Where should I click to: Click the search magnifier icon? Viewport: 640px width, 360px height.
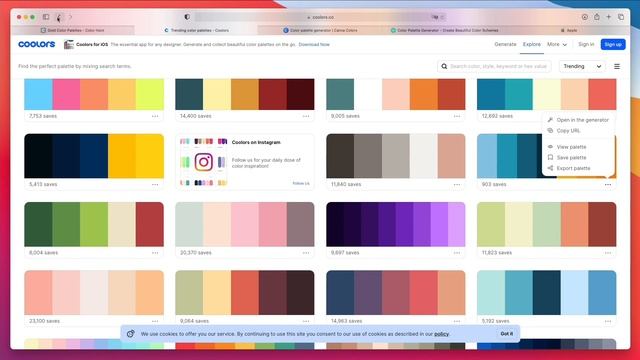(x=444, y=66)
